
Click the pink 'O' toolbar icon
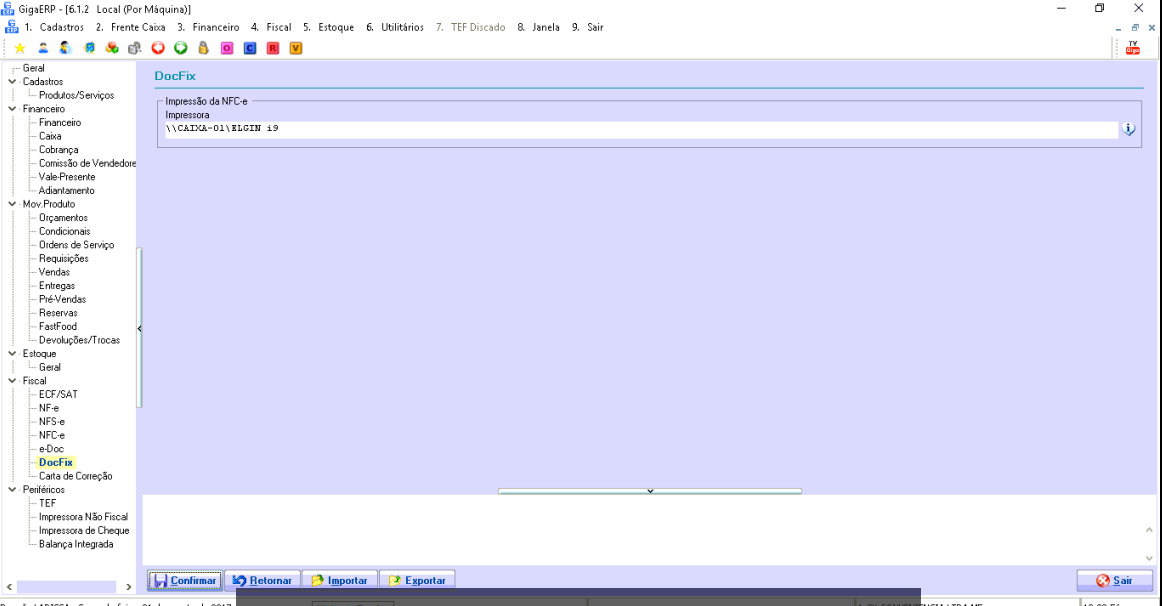[x=227, y=48]
